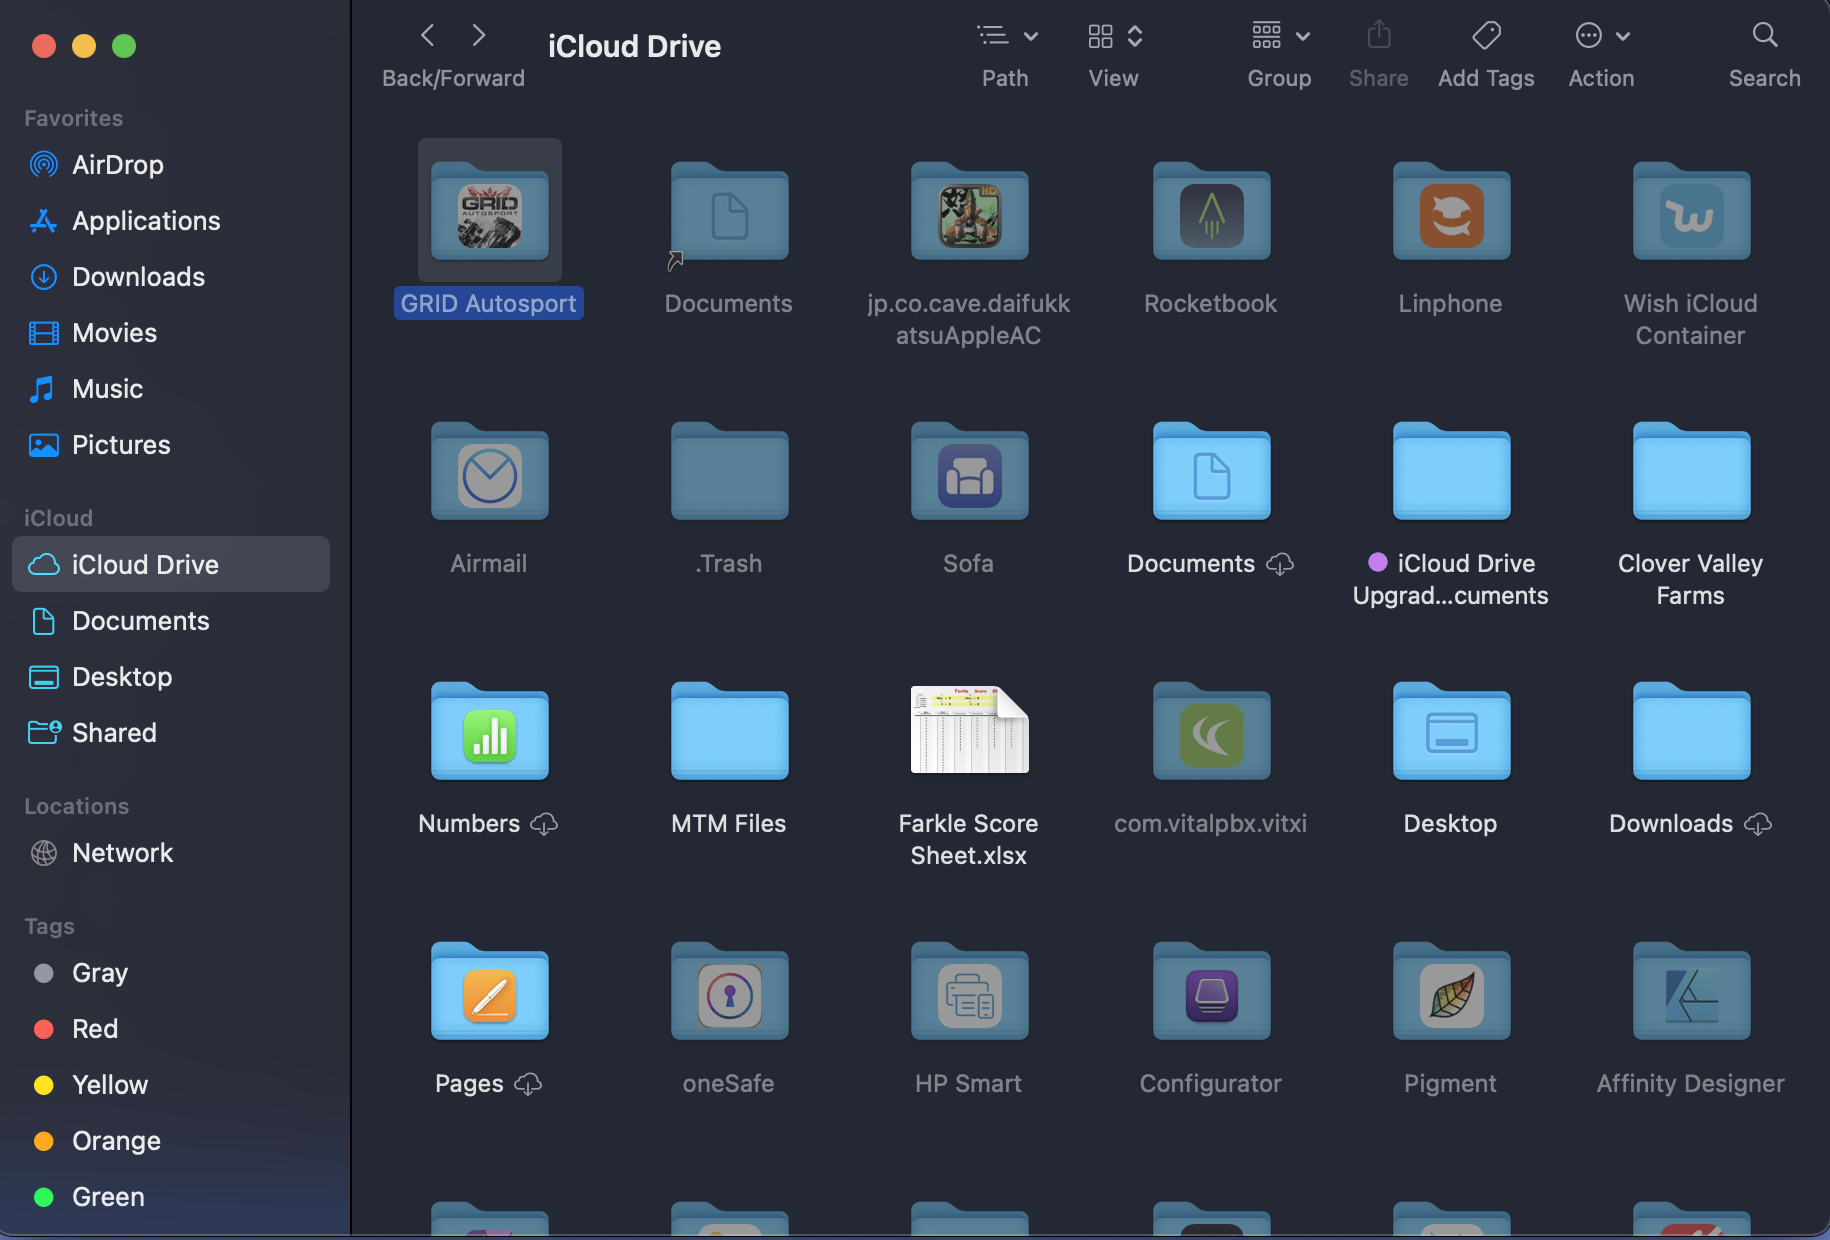Filter by the Yellow tag

click(171, 1085)
